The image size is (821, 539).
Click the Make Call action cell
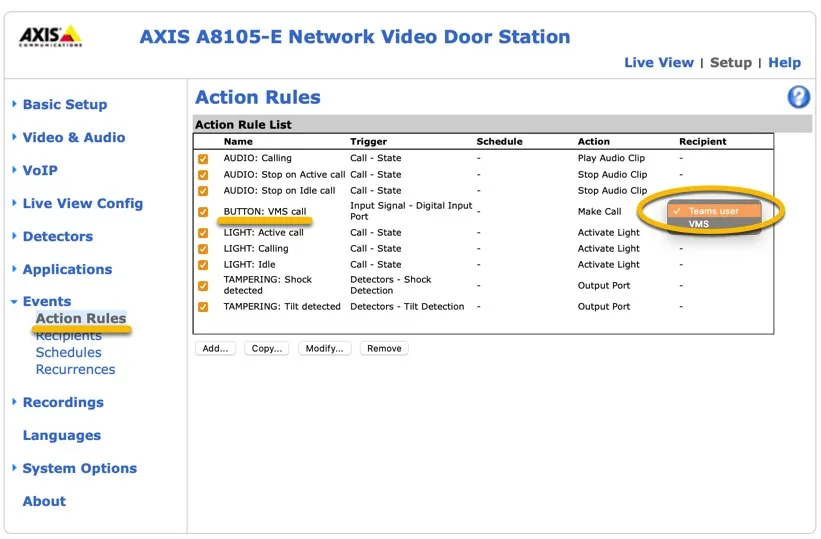600,212
